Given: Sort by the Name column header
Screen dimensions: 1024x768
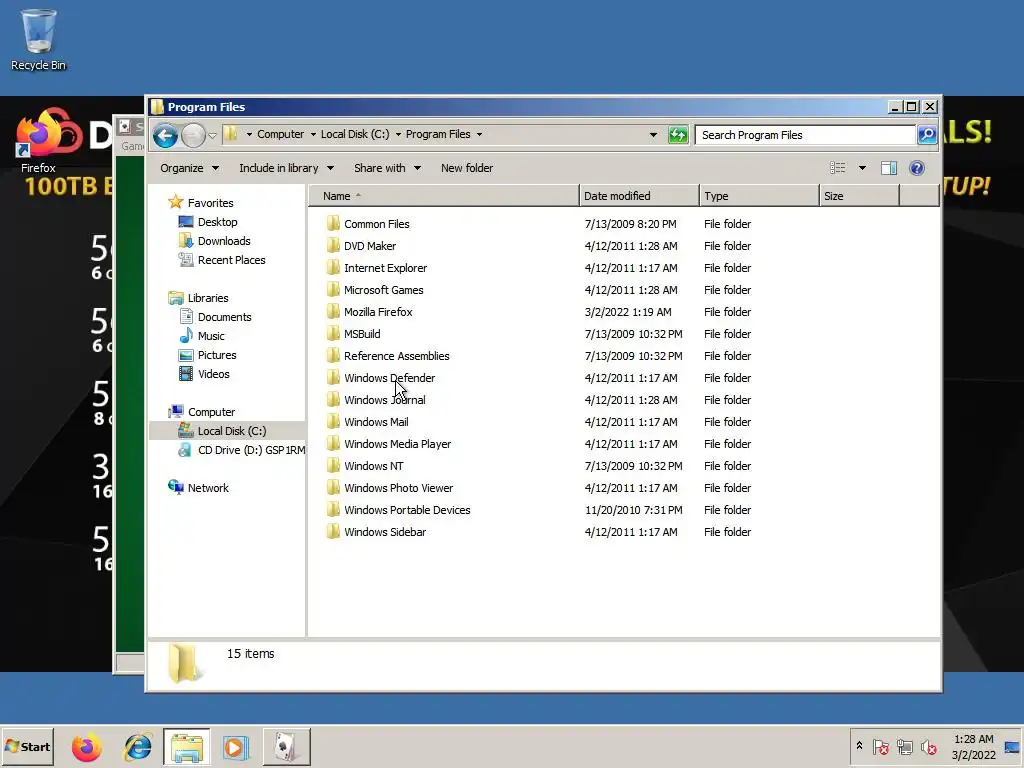Looking at the screenshot, I should click(443, 196).
